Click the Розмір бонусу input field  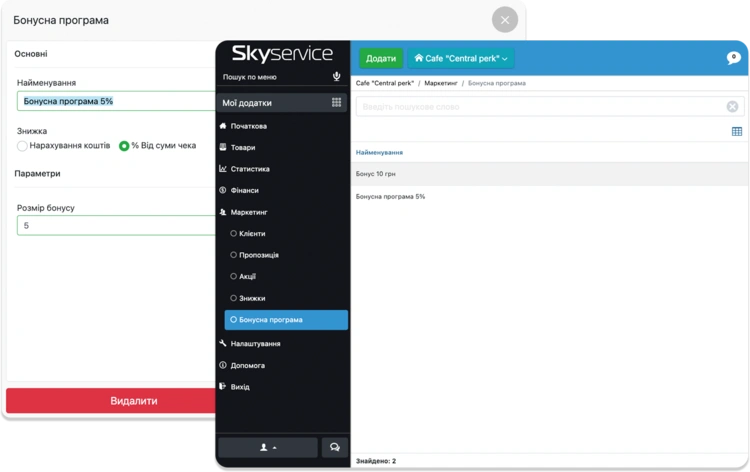coord(116,225)
